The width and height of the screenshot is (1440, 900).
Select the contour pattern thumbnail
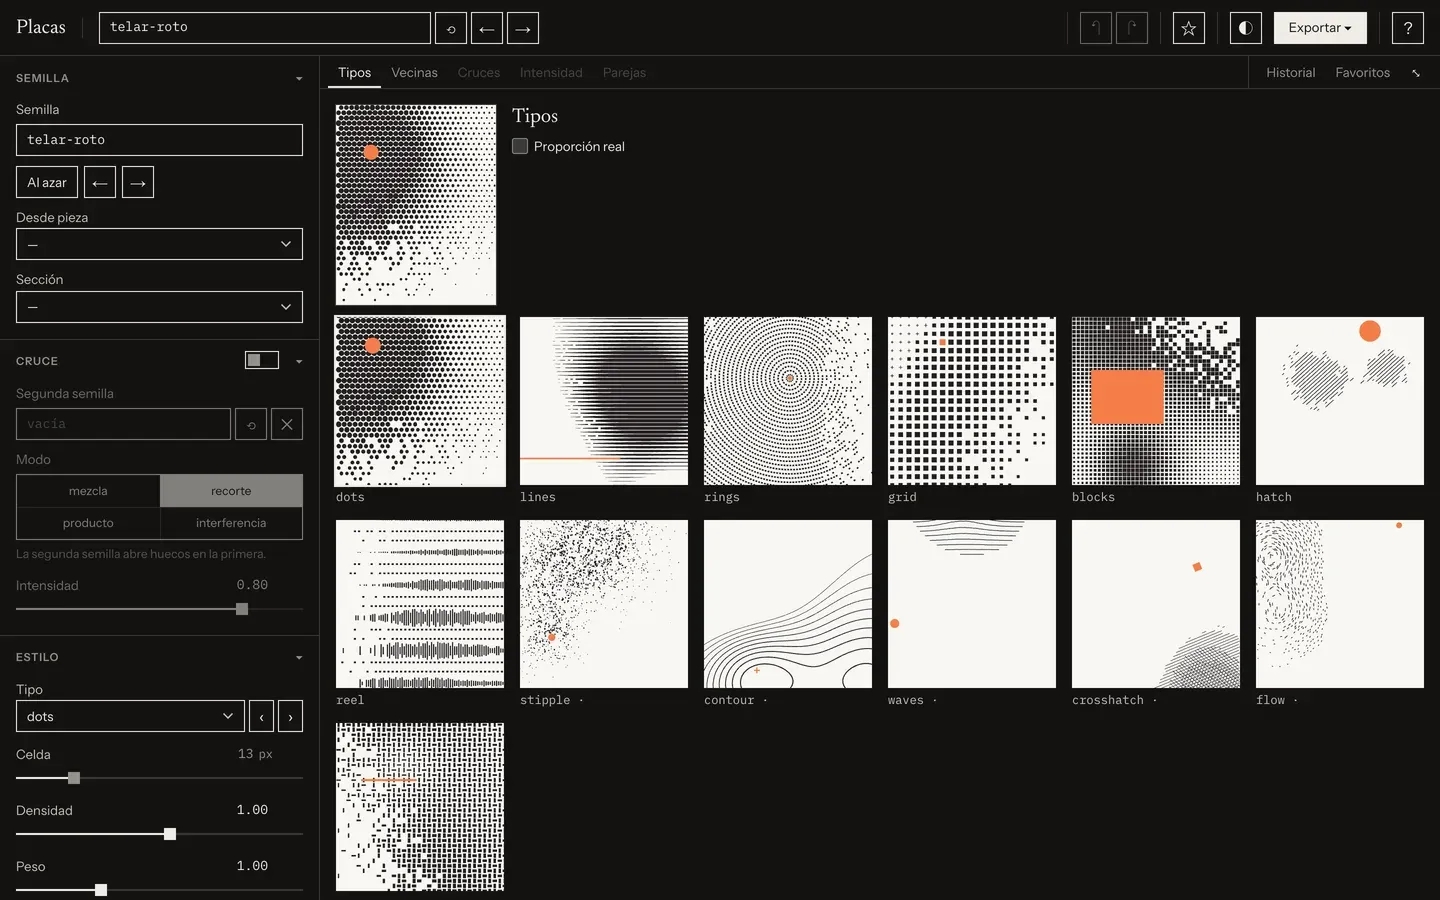(788, 604)
